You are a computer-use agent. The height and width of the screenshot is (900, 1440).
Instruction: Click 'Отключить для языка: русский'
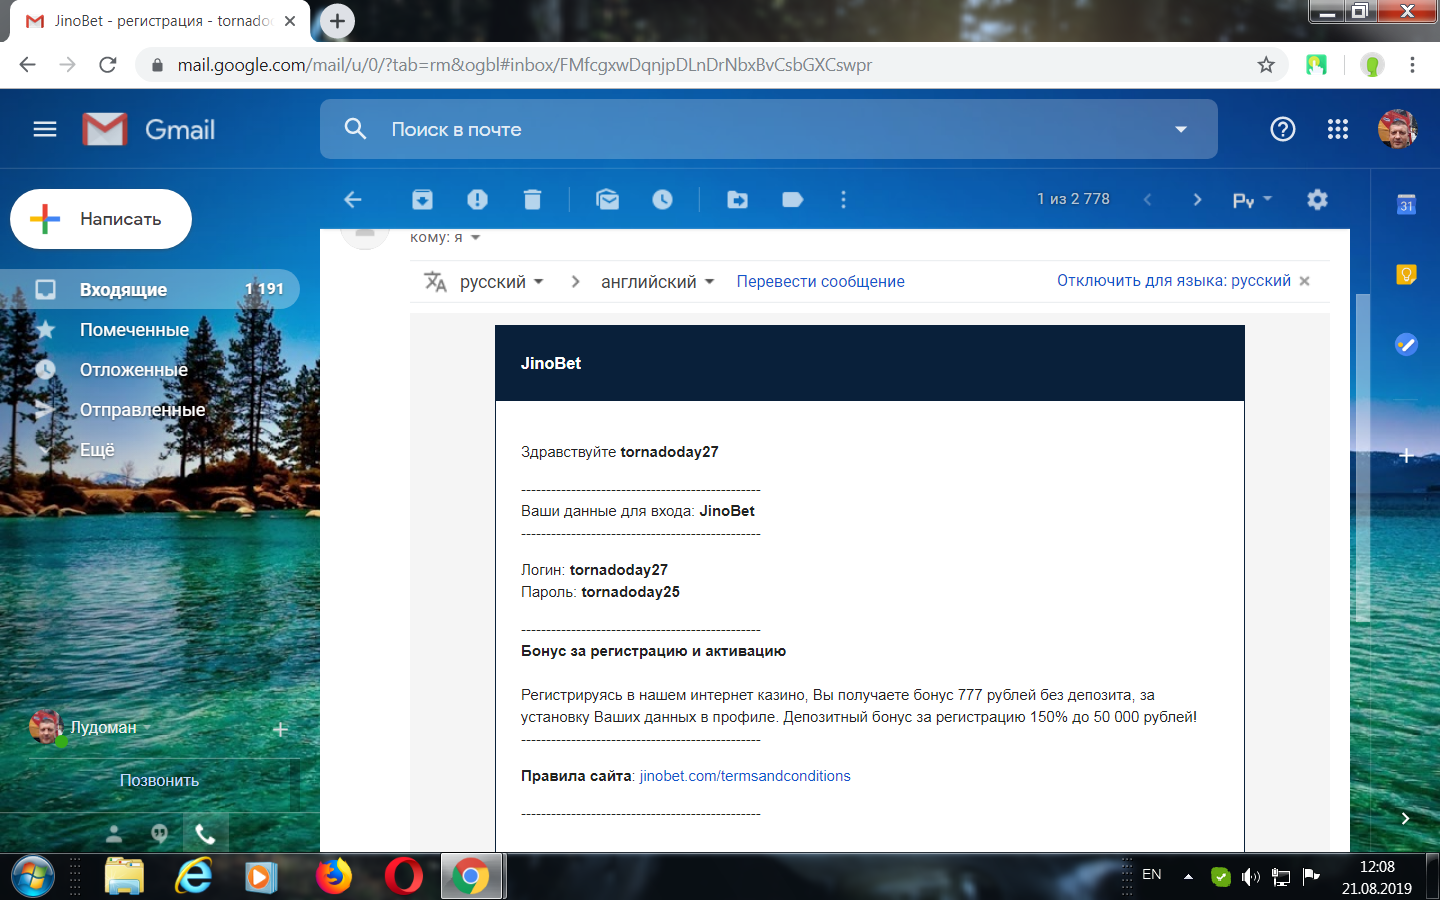pos(1174,281)
